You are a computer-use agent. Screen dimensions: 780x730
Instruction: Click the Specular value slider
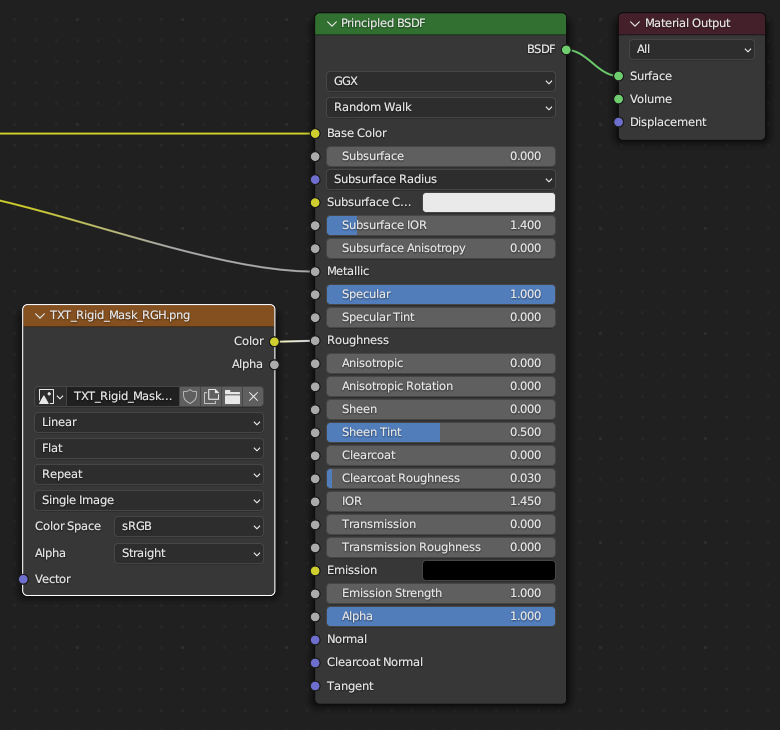440,294
